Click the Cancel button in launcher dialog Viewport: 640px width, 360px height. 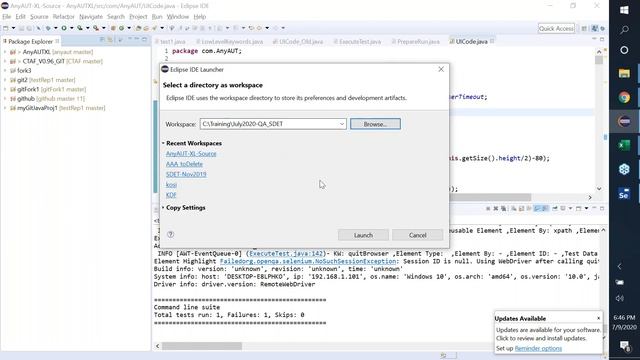pyautogui.click(x=418, y=235)
